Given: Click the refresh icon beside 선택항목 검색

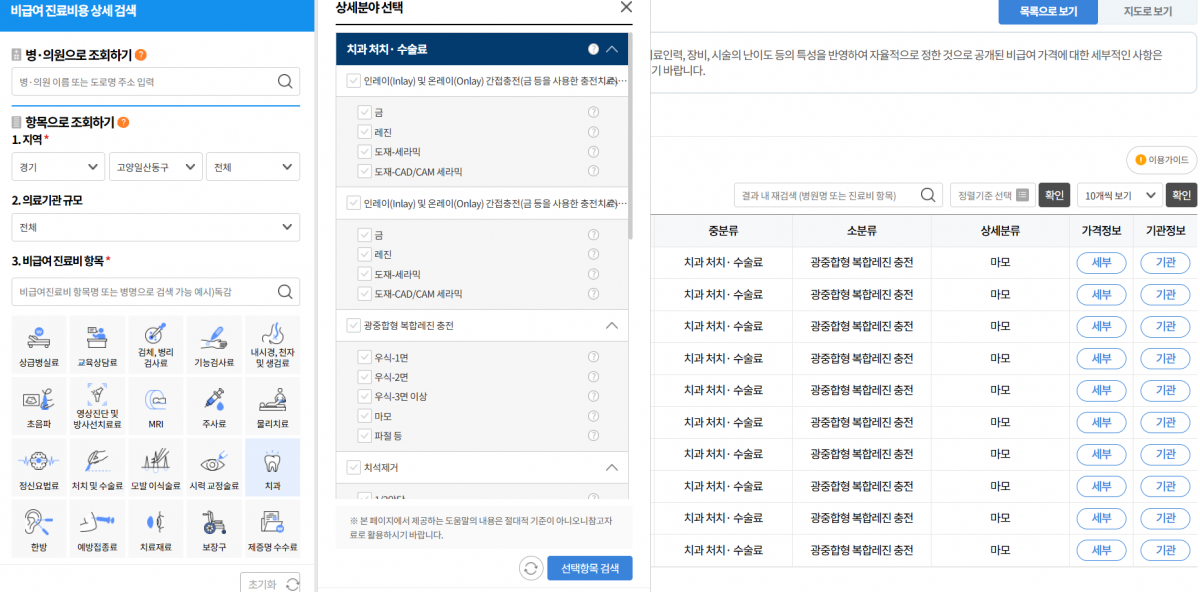Looking at the screenshot, I should (531, 568).
